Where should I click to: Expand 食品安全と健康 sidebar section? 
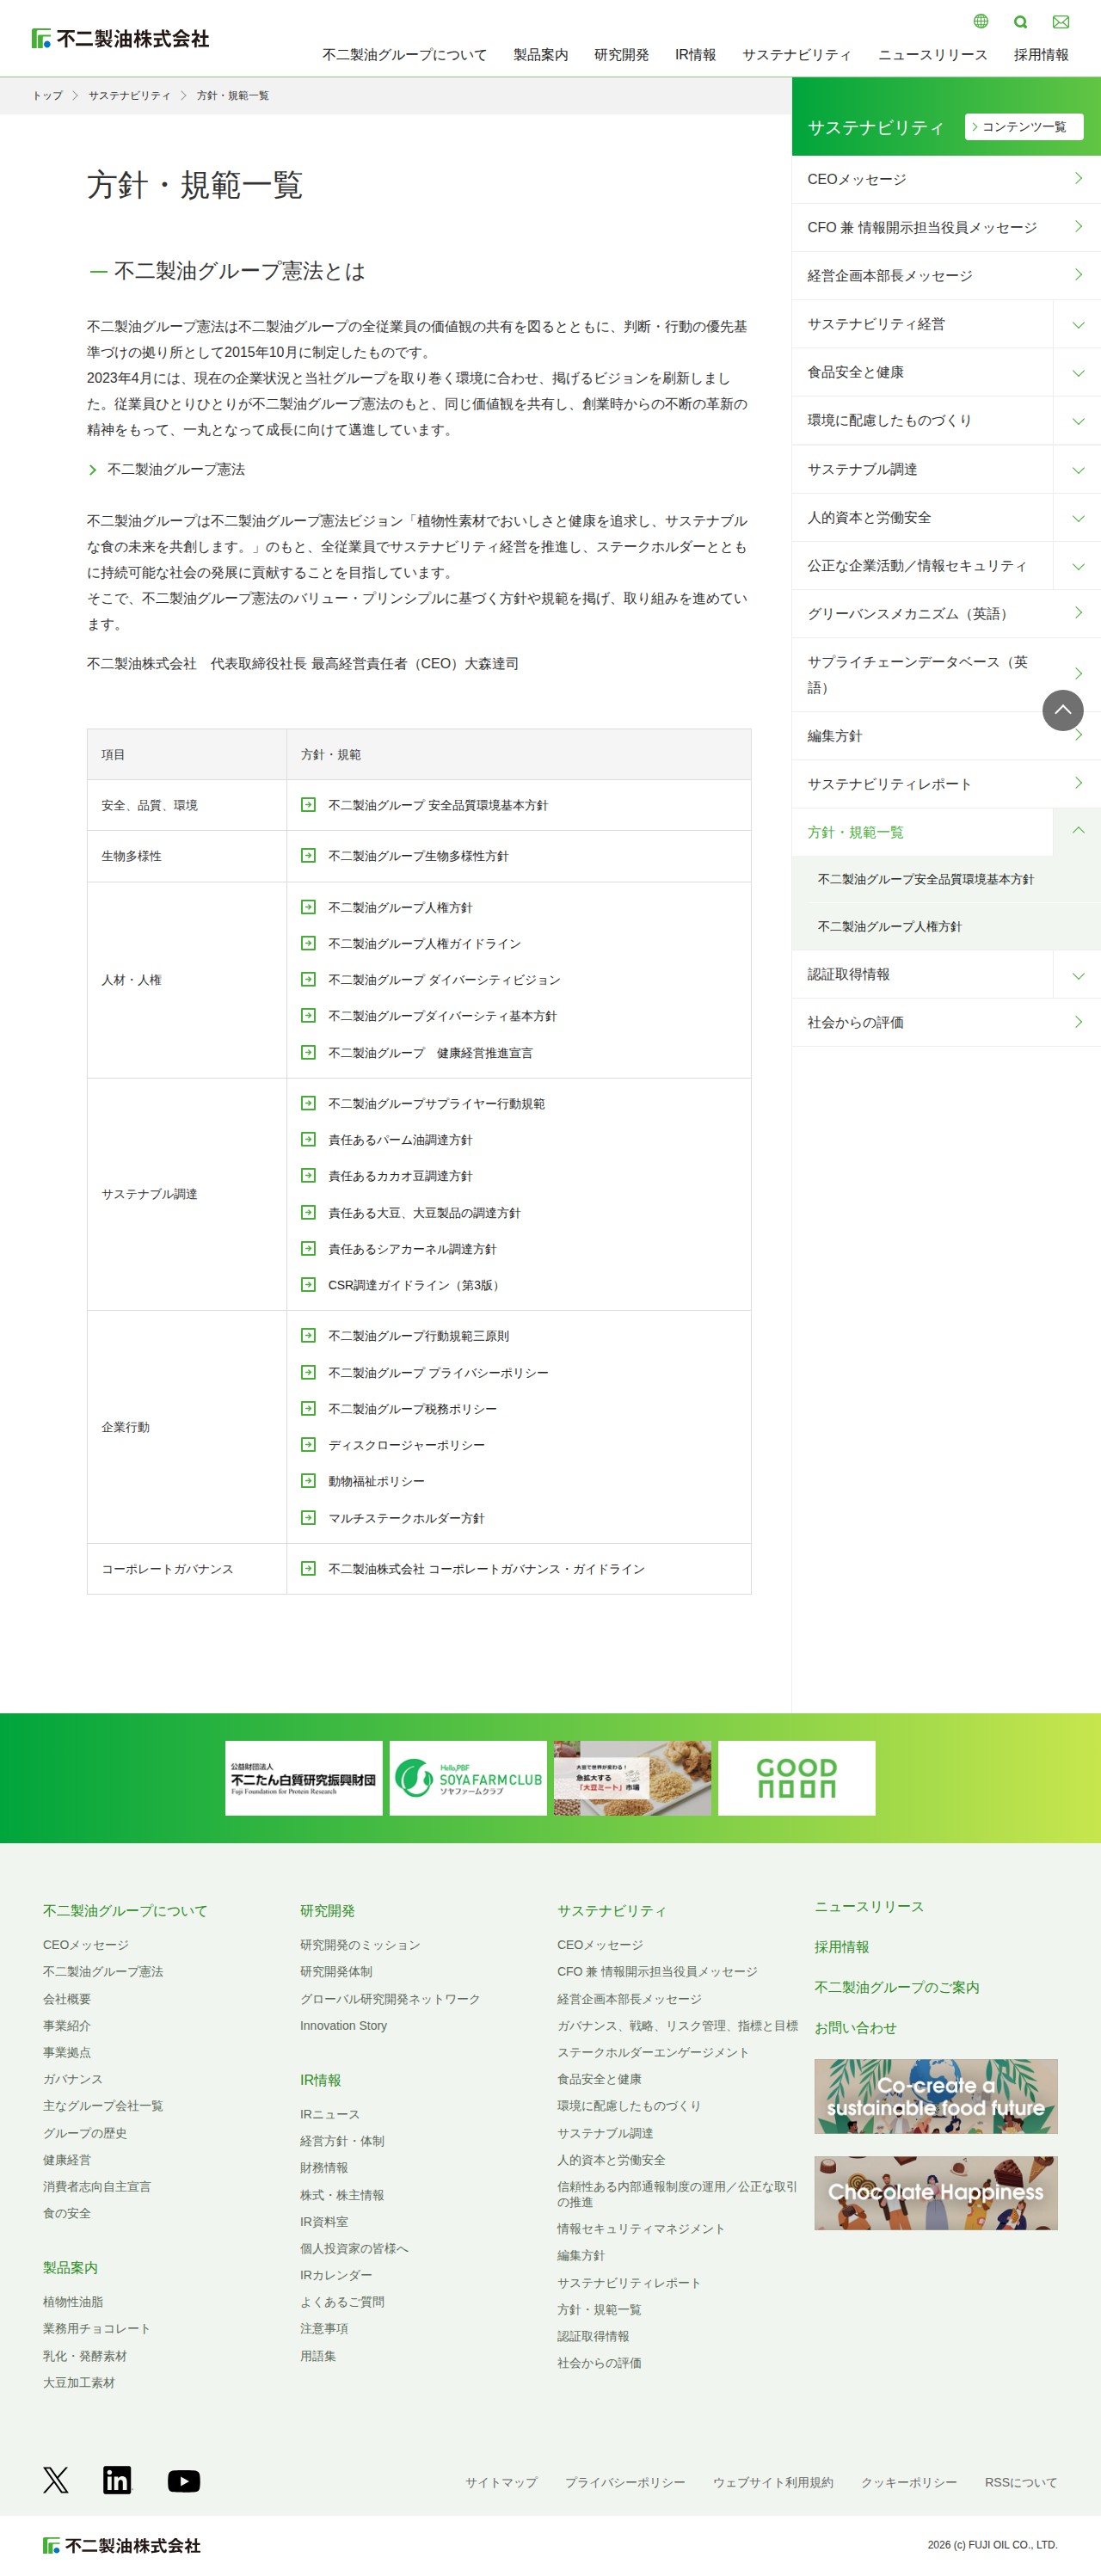tap(1077, 372)
